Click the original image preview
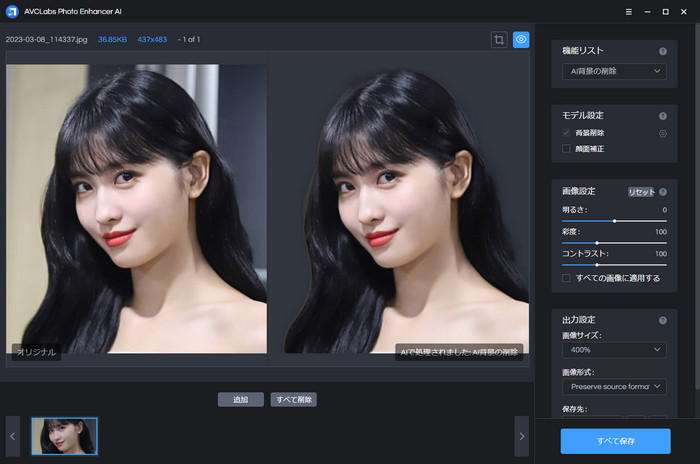 pyautogui.click(x=136, y=209)
